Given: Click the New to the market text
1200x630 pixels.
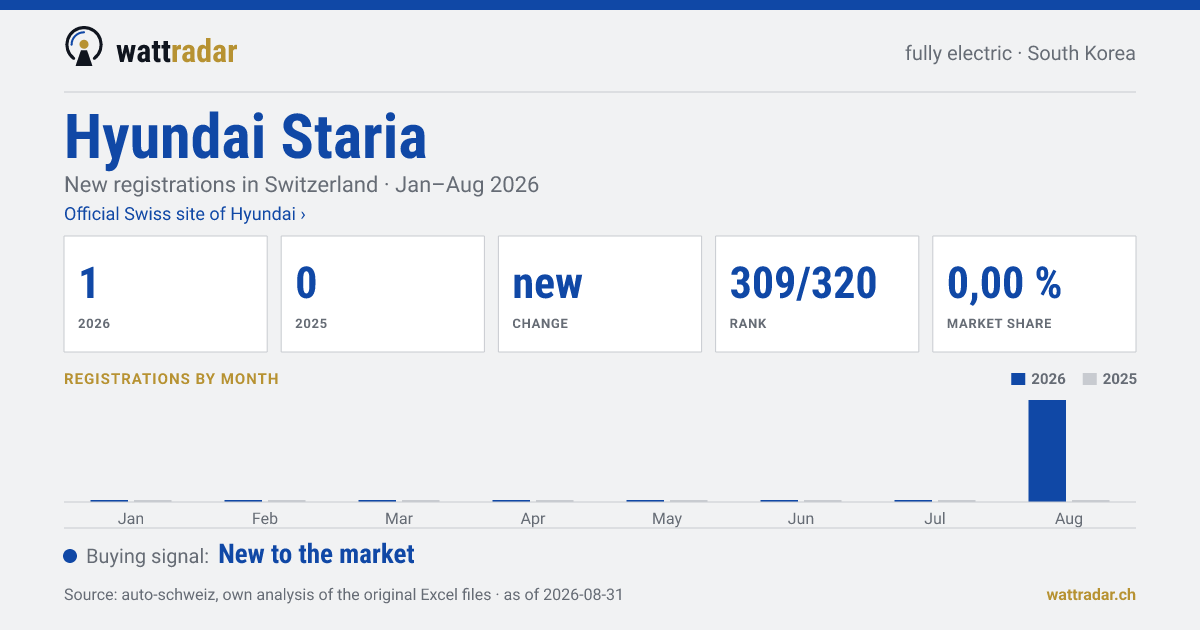Looking at the screenshot, I should pyautogui.click(x=316, y=554).
